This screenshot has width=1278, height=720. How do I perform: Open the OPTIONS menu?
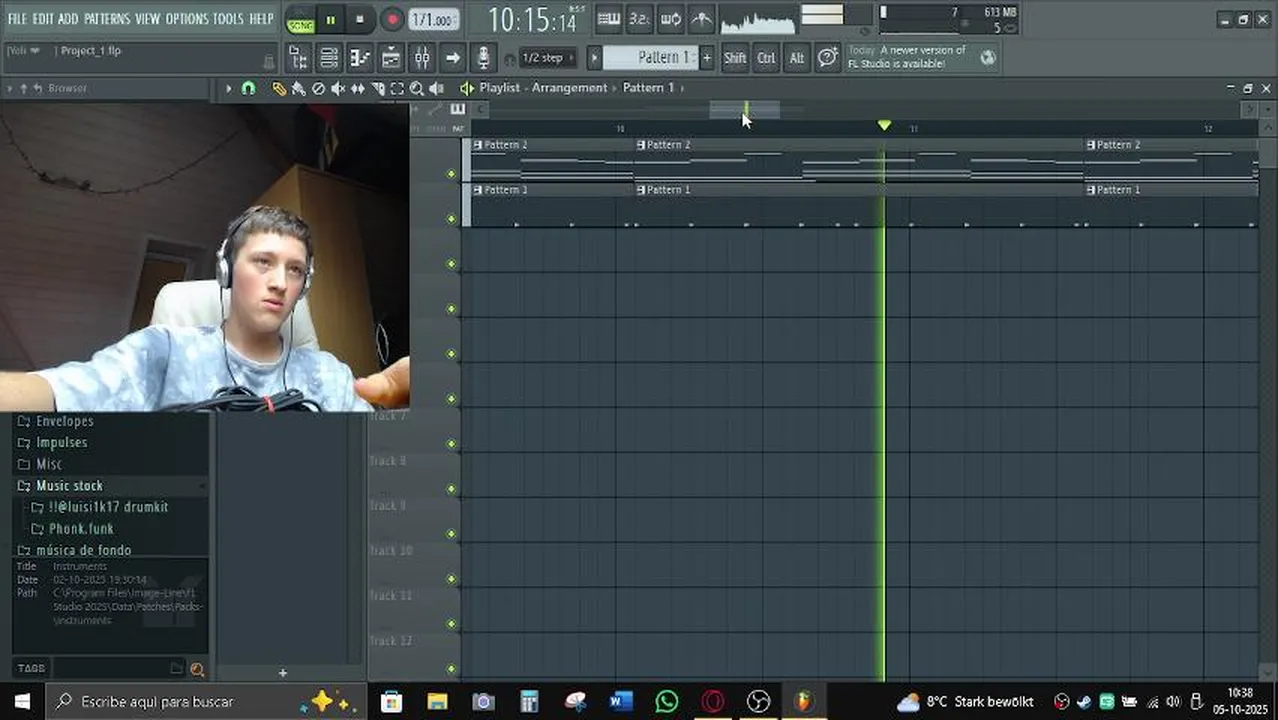(x=186, y=19)
